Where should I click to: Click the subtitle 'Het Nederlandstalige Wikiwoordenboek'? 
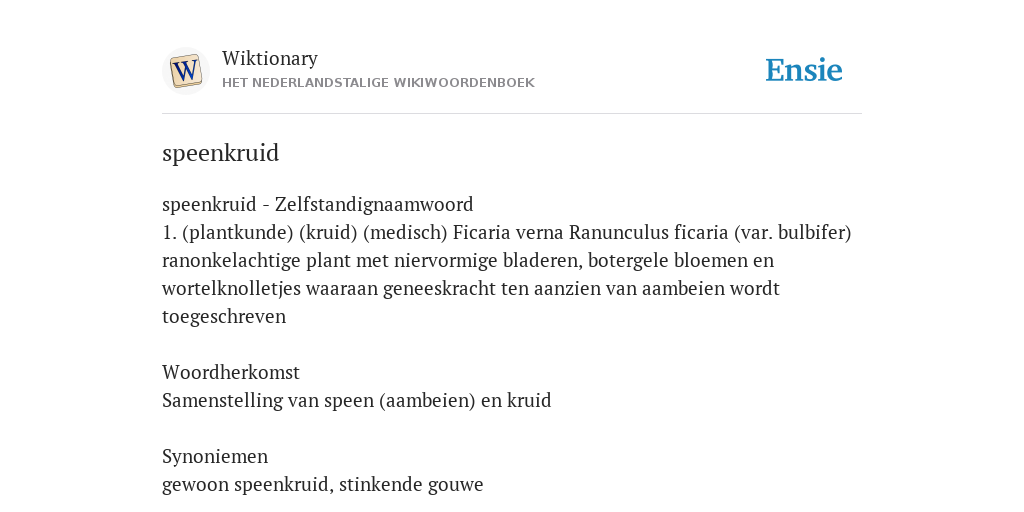click(378, 83)
